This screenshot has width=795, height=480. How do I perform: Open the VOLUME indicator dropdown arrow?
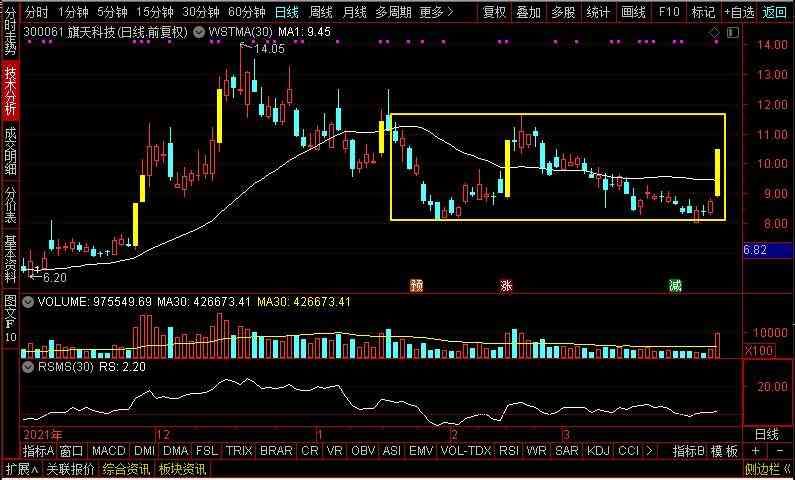point(27,301)
